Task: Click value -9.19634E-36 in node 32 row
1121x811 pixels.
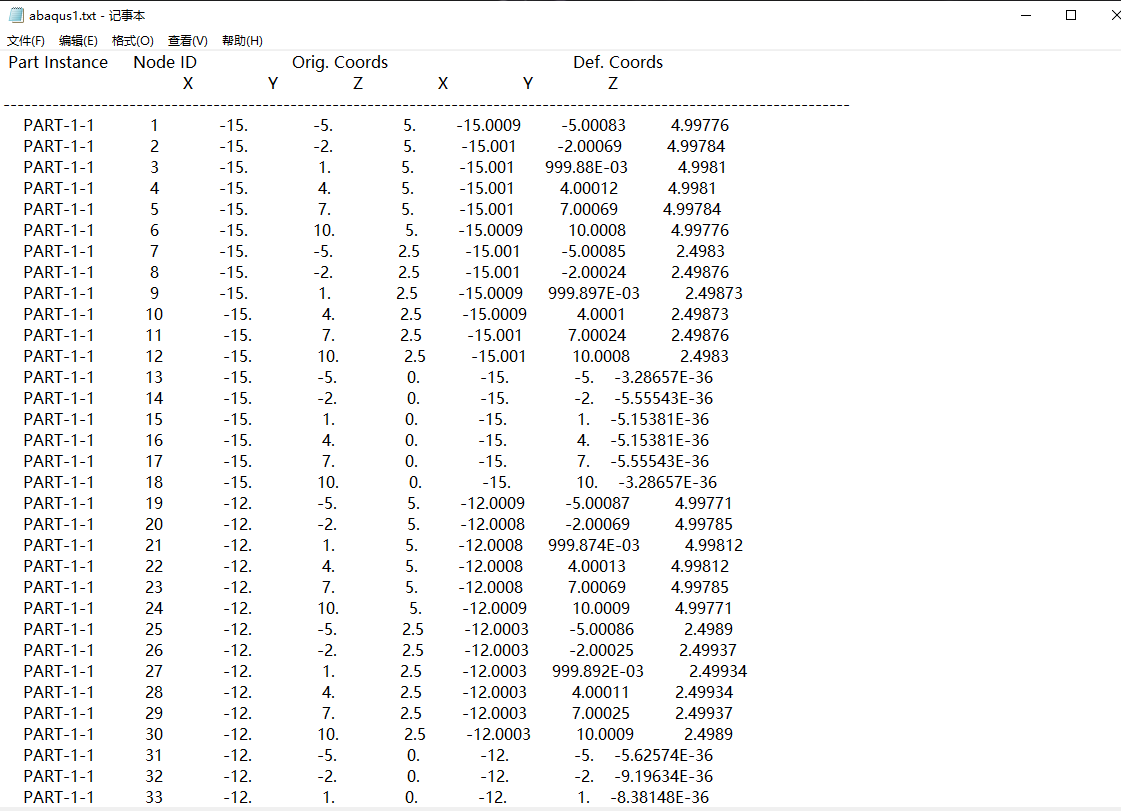Action: pos(663,777)
